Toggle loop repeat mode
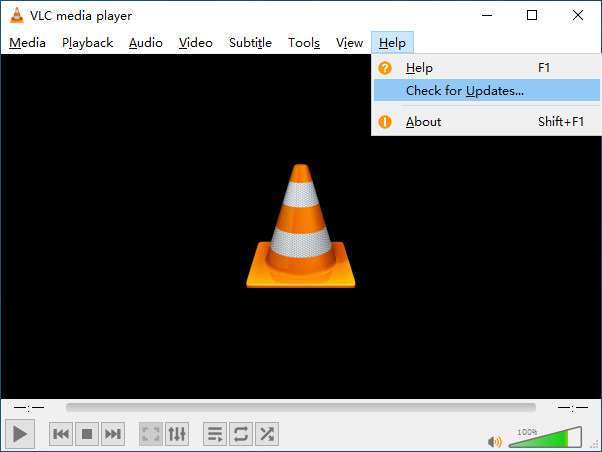Screen dimensions: 602x452 [241, 434]
